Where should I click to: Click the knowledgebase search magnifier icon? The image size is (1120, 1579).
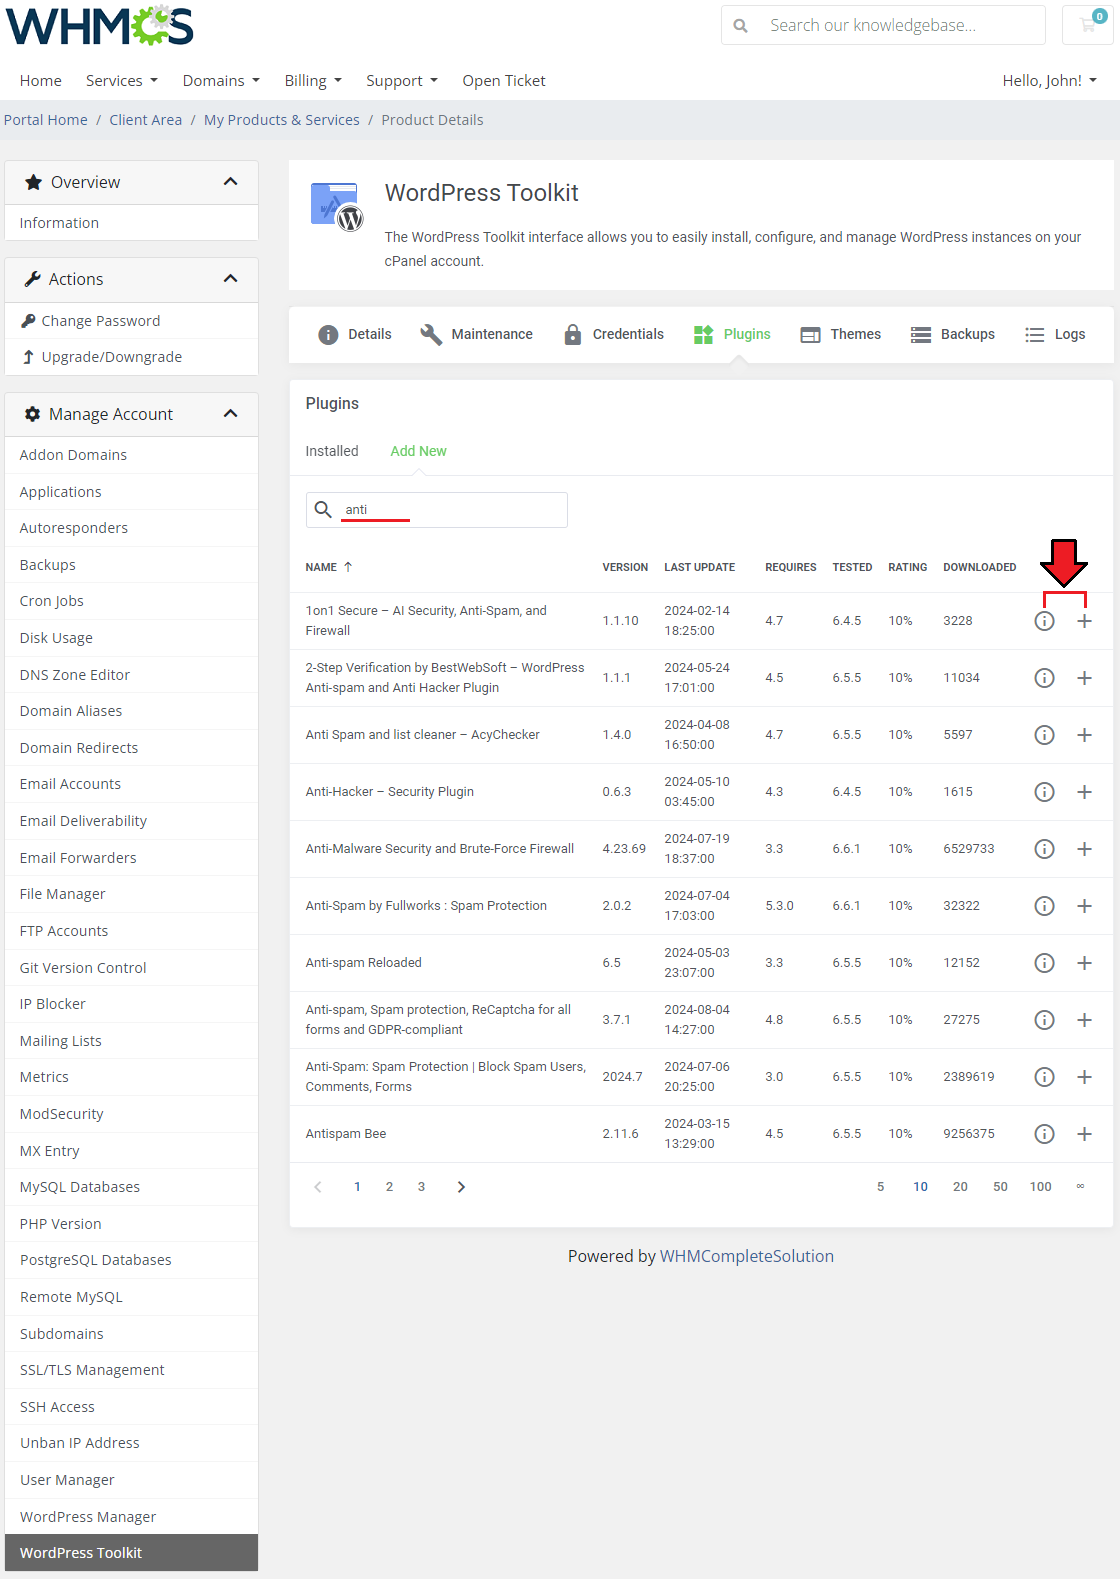(740, 26)
